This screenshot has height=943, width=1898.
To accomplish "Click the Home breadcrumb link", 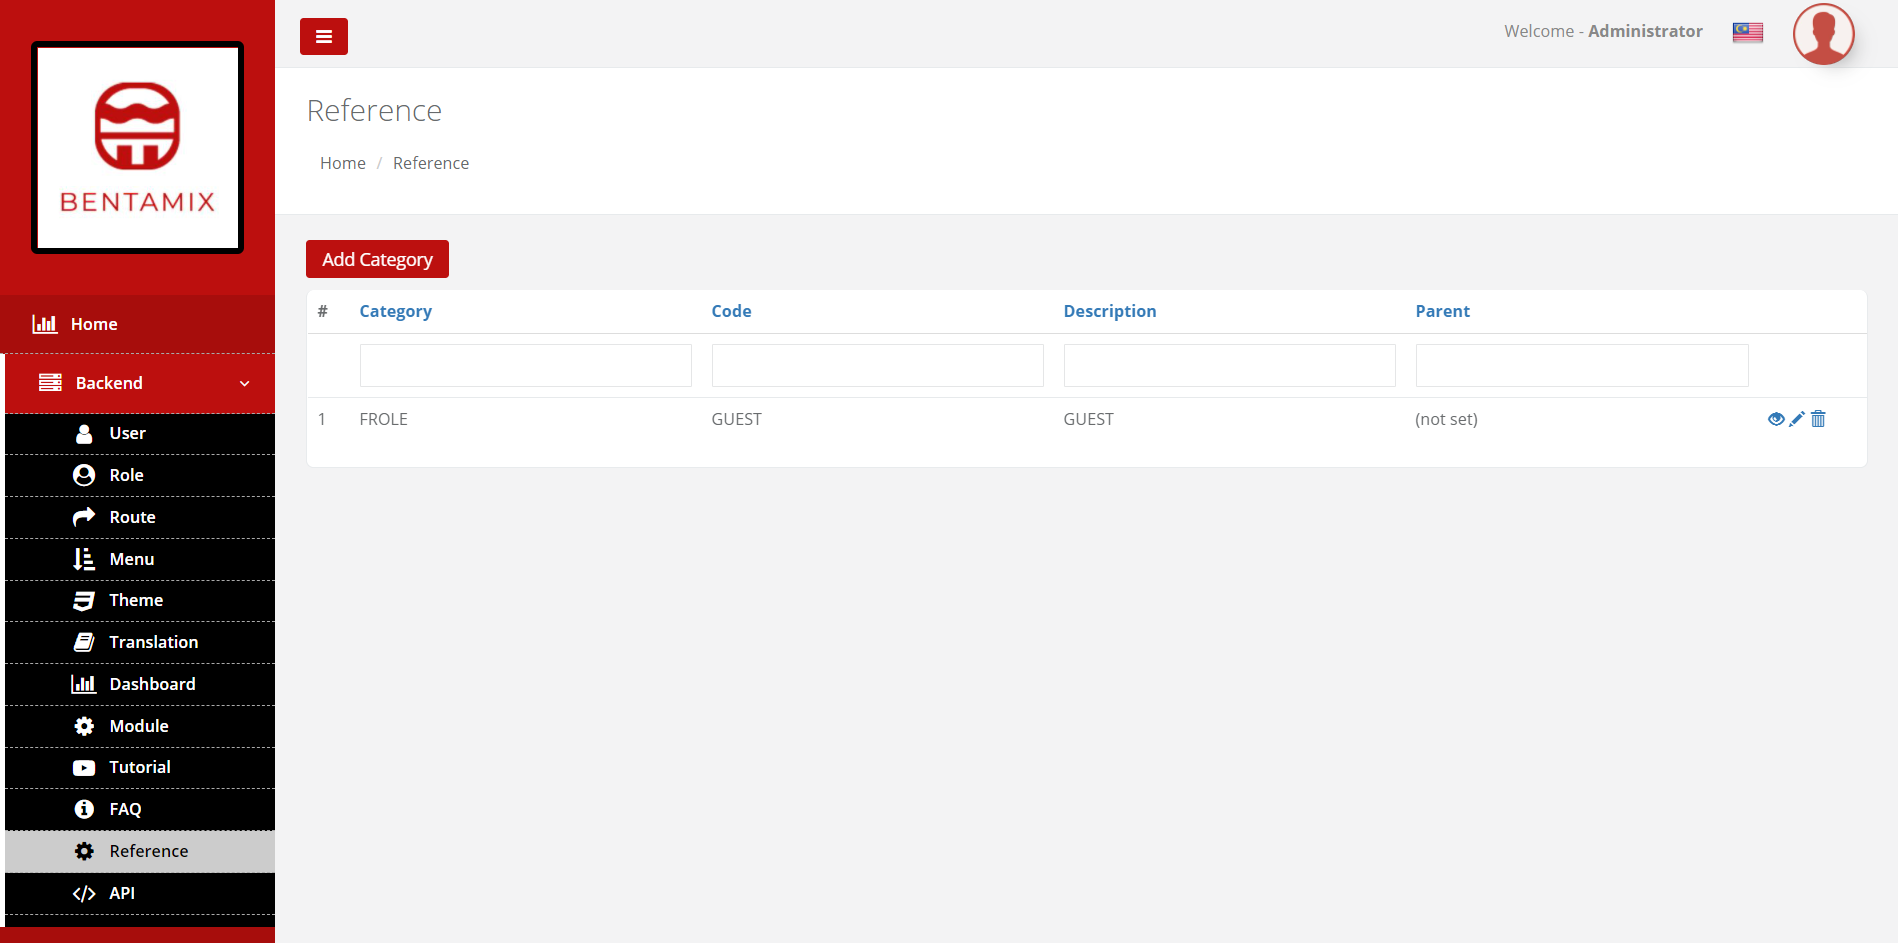I will coord(342,163).
